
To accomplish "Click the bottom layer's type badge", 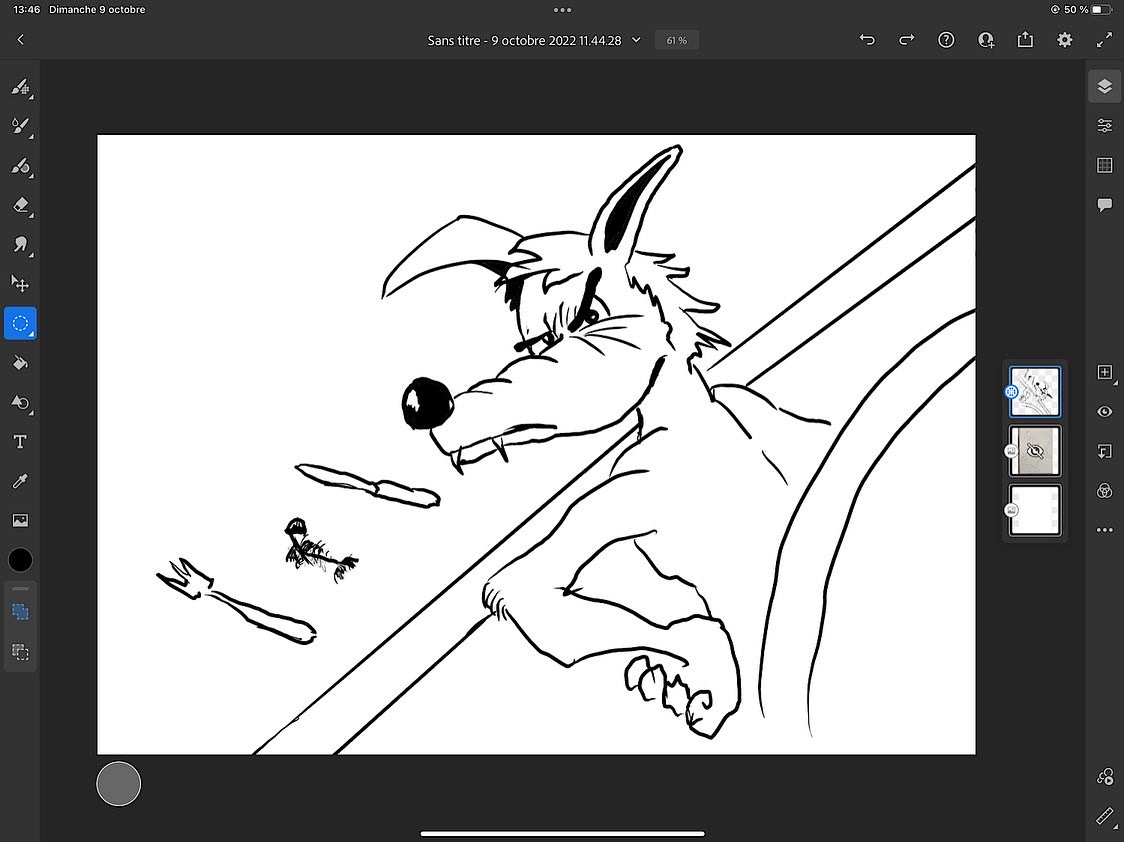I will [x=1011, y=510].
